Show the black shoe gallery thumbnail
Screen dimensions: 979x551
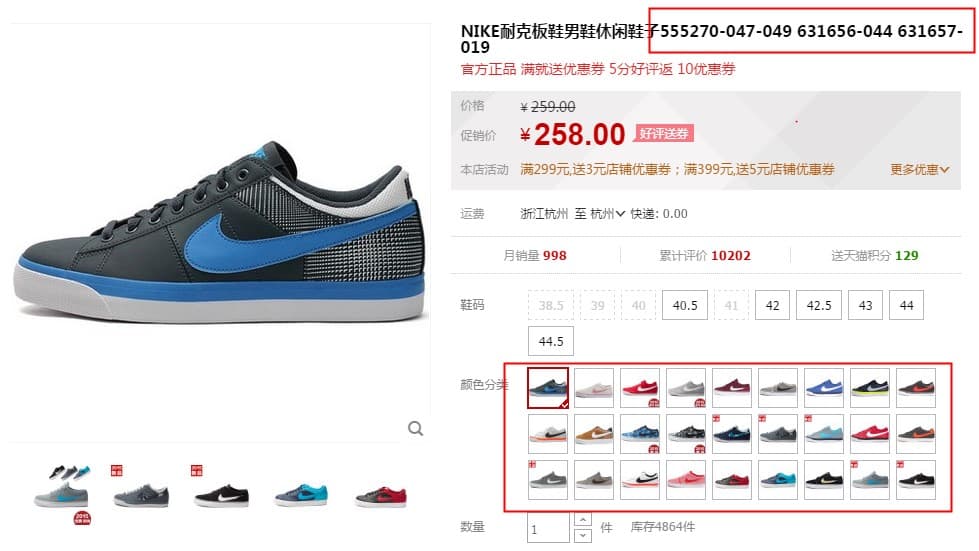(221, 494)
